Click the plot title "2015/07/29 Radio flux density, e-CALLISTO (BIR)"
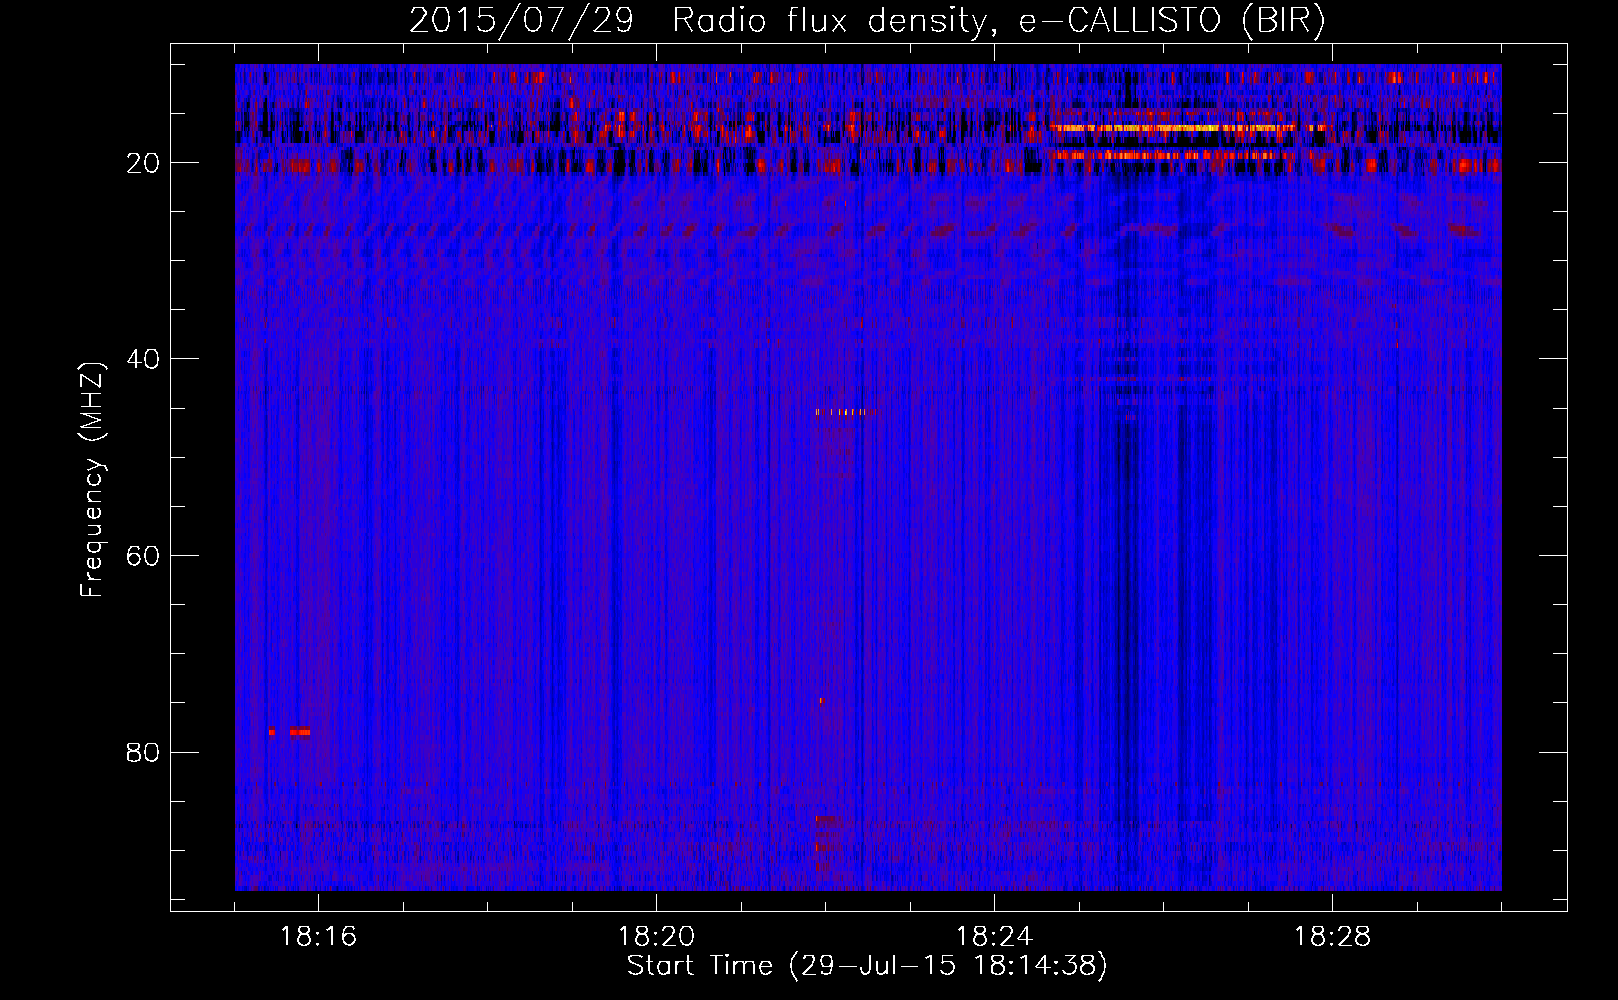This screenshot has height=1000, width=1618. click(867, 20)
